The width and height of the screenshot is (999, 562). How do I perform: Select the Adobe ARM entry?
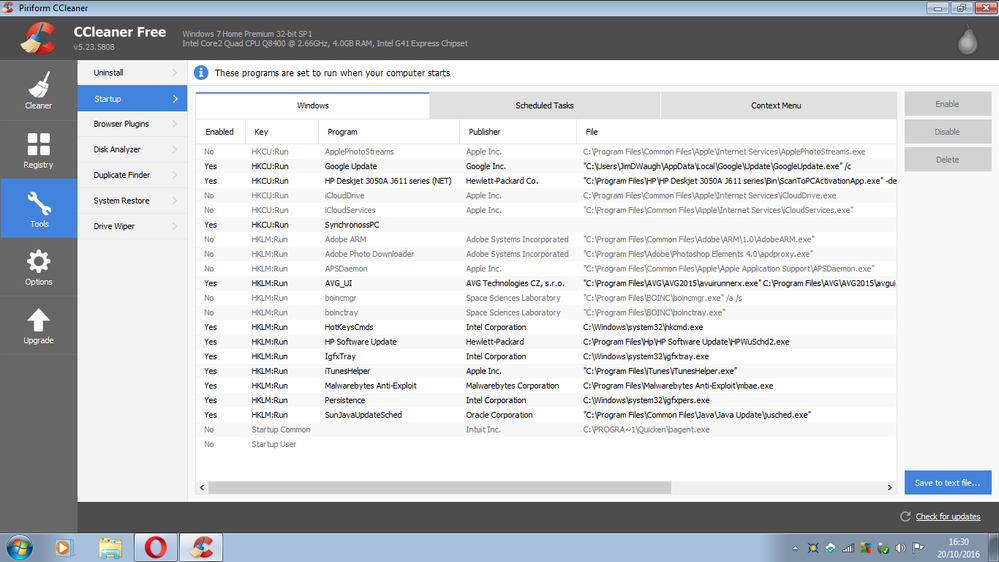pyautogui.click(x=546, y=240)
